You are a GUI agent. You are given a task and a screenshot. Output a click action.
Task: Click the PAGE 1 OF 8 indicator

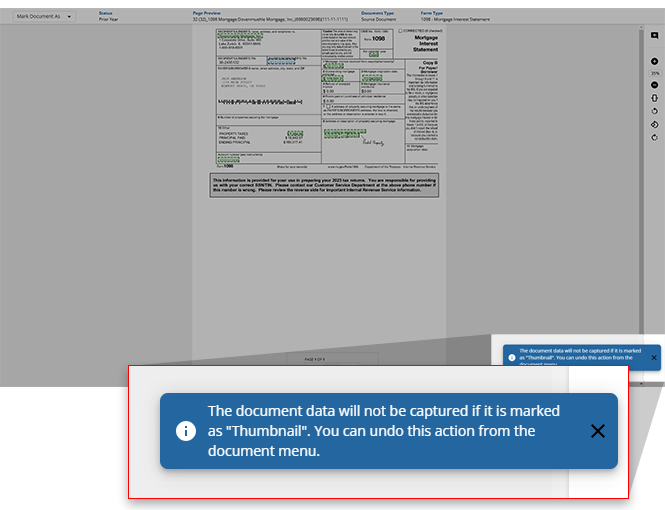318,357
